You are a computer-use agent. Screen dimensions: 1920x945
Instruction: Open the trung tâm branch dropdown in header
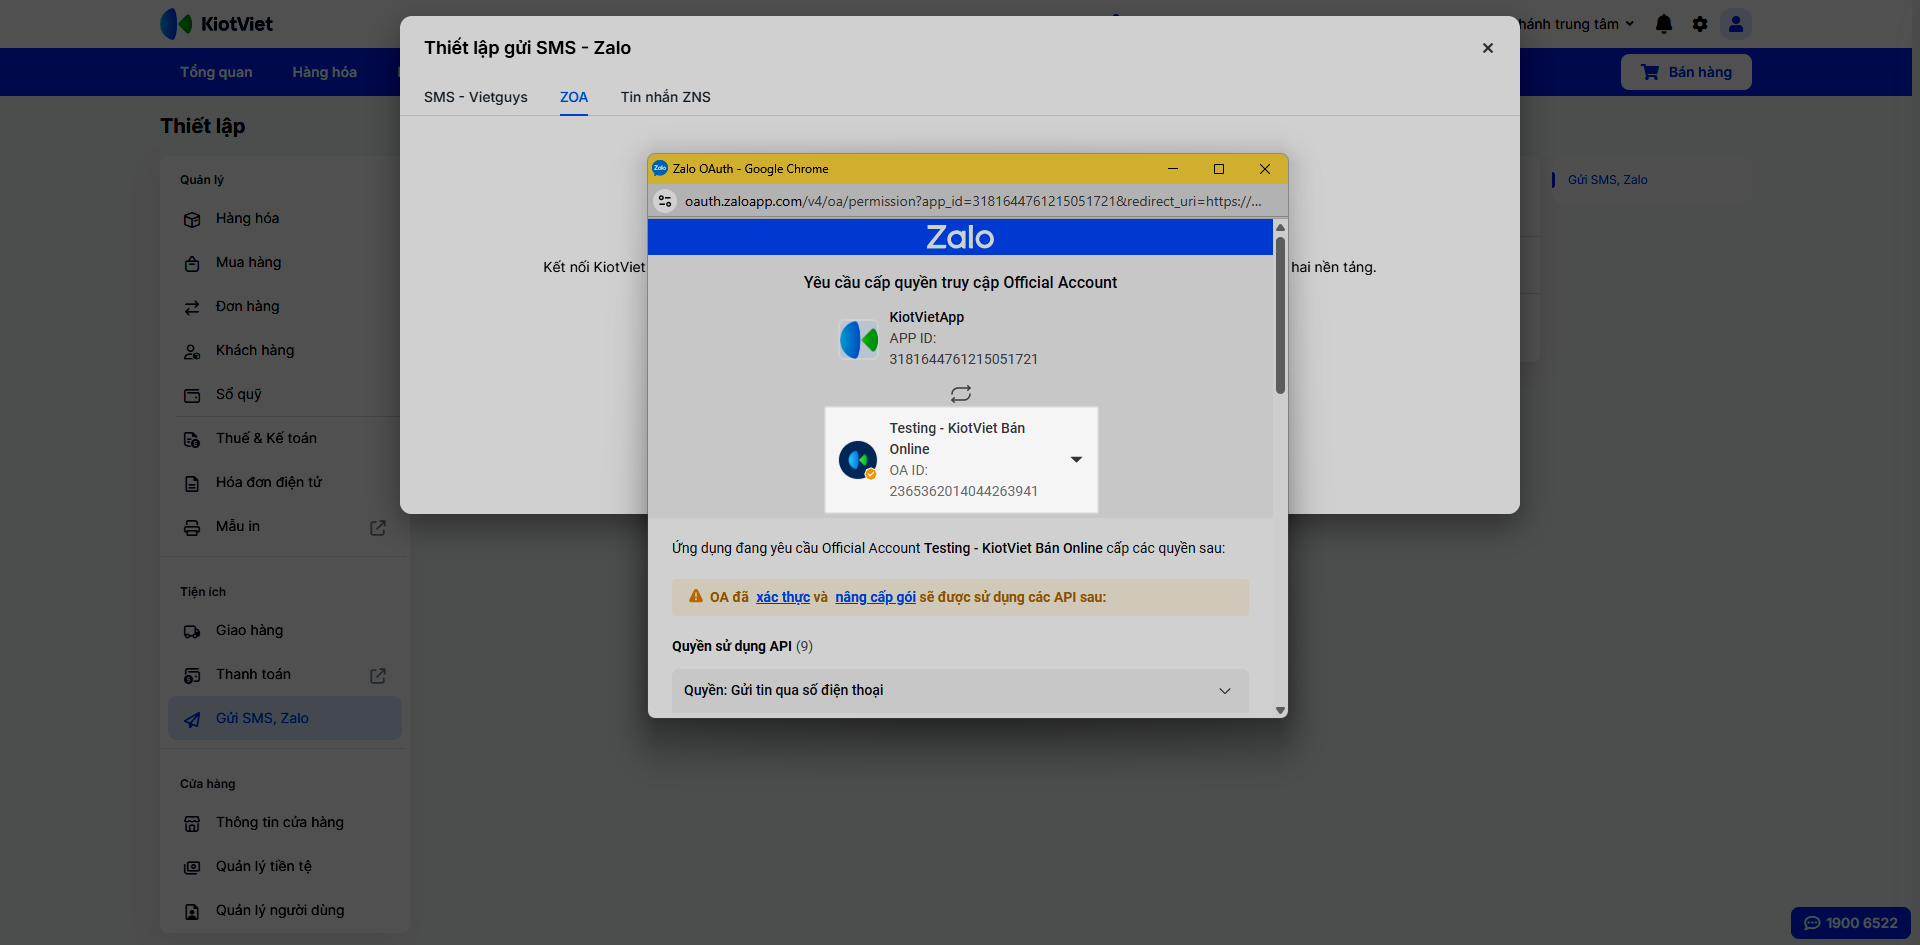coord(1577,24)
